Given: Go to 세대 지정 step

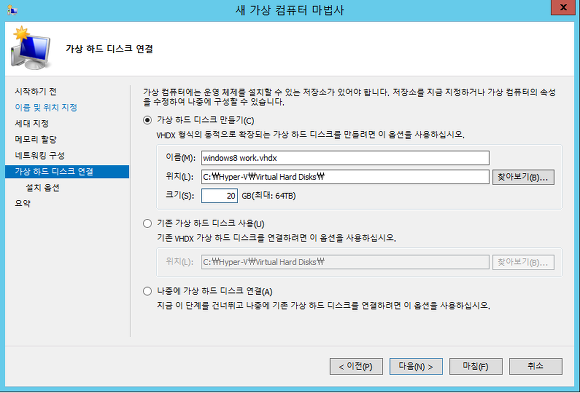Looking at the screenshot, I should tap(31, 123).
